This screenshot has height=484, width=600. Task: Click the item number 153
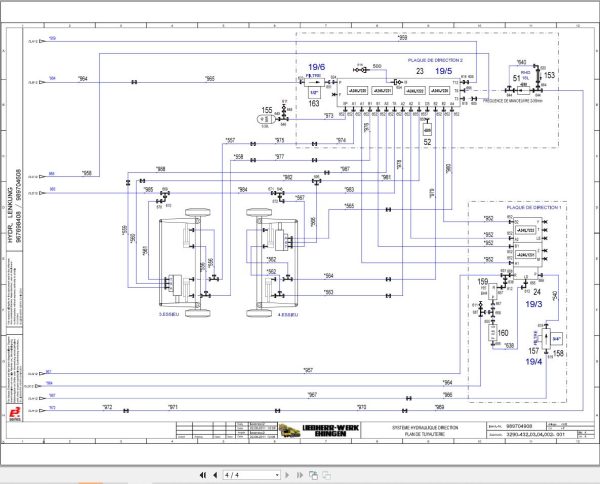point(549,75)
